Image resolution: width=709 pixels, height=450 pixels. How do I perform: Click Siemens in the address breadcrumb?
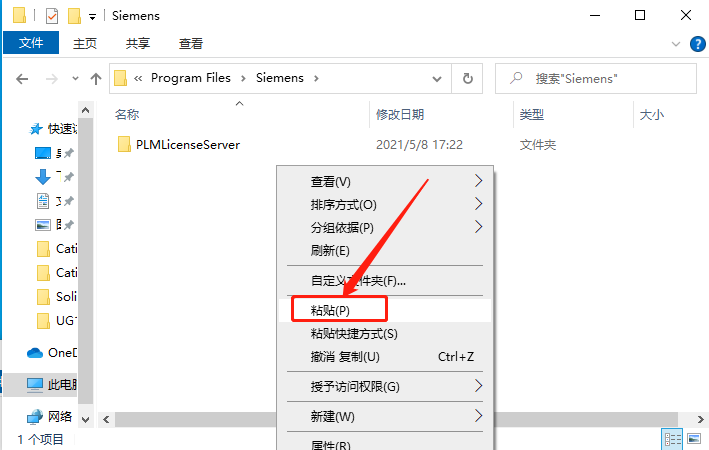coord(279,78)
